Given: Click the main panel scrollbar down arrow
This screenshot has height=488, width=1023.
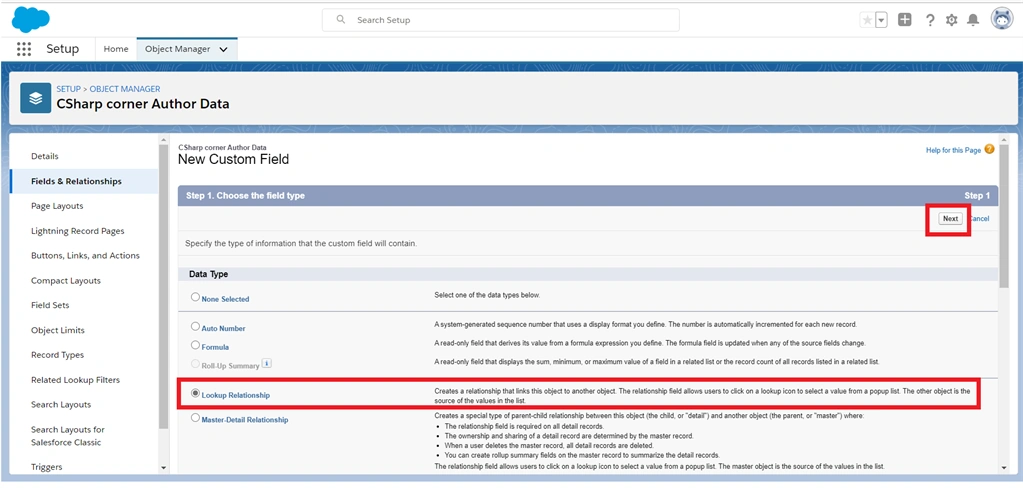Looking at the screenshot, I should point(1004,468).
